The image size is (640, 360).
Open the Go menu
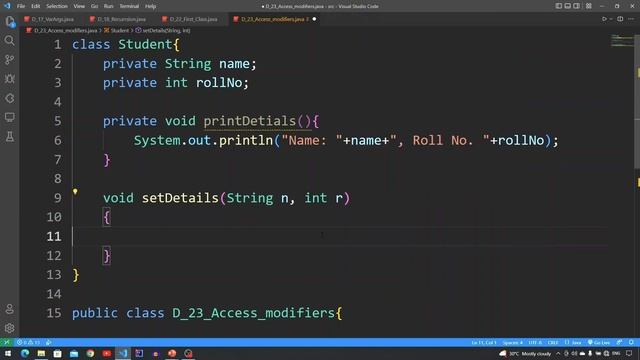[94, 6]
